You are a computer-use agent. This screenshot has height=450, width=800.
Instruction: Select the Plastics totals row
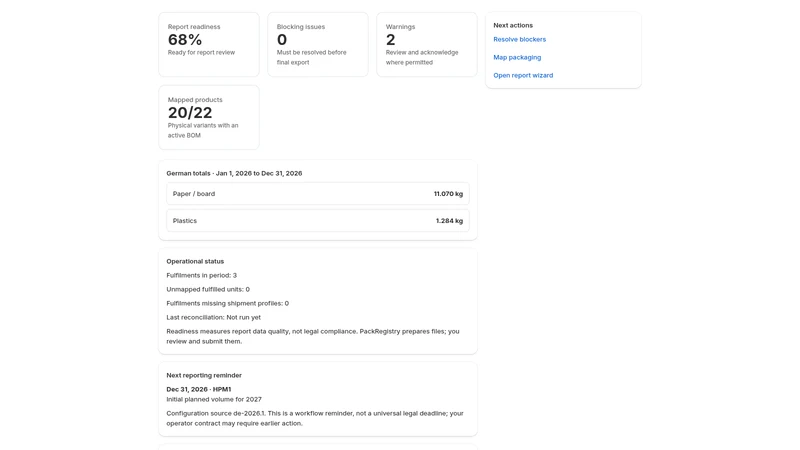pos(317,221)
